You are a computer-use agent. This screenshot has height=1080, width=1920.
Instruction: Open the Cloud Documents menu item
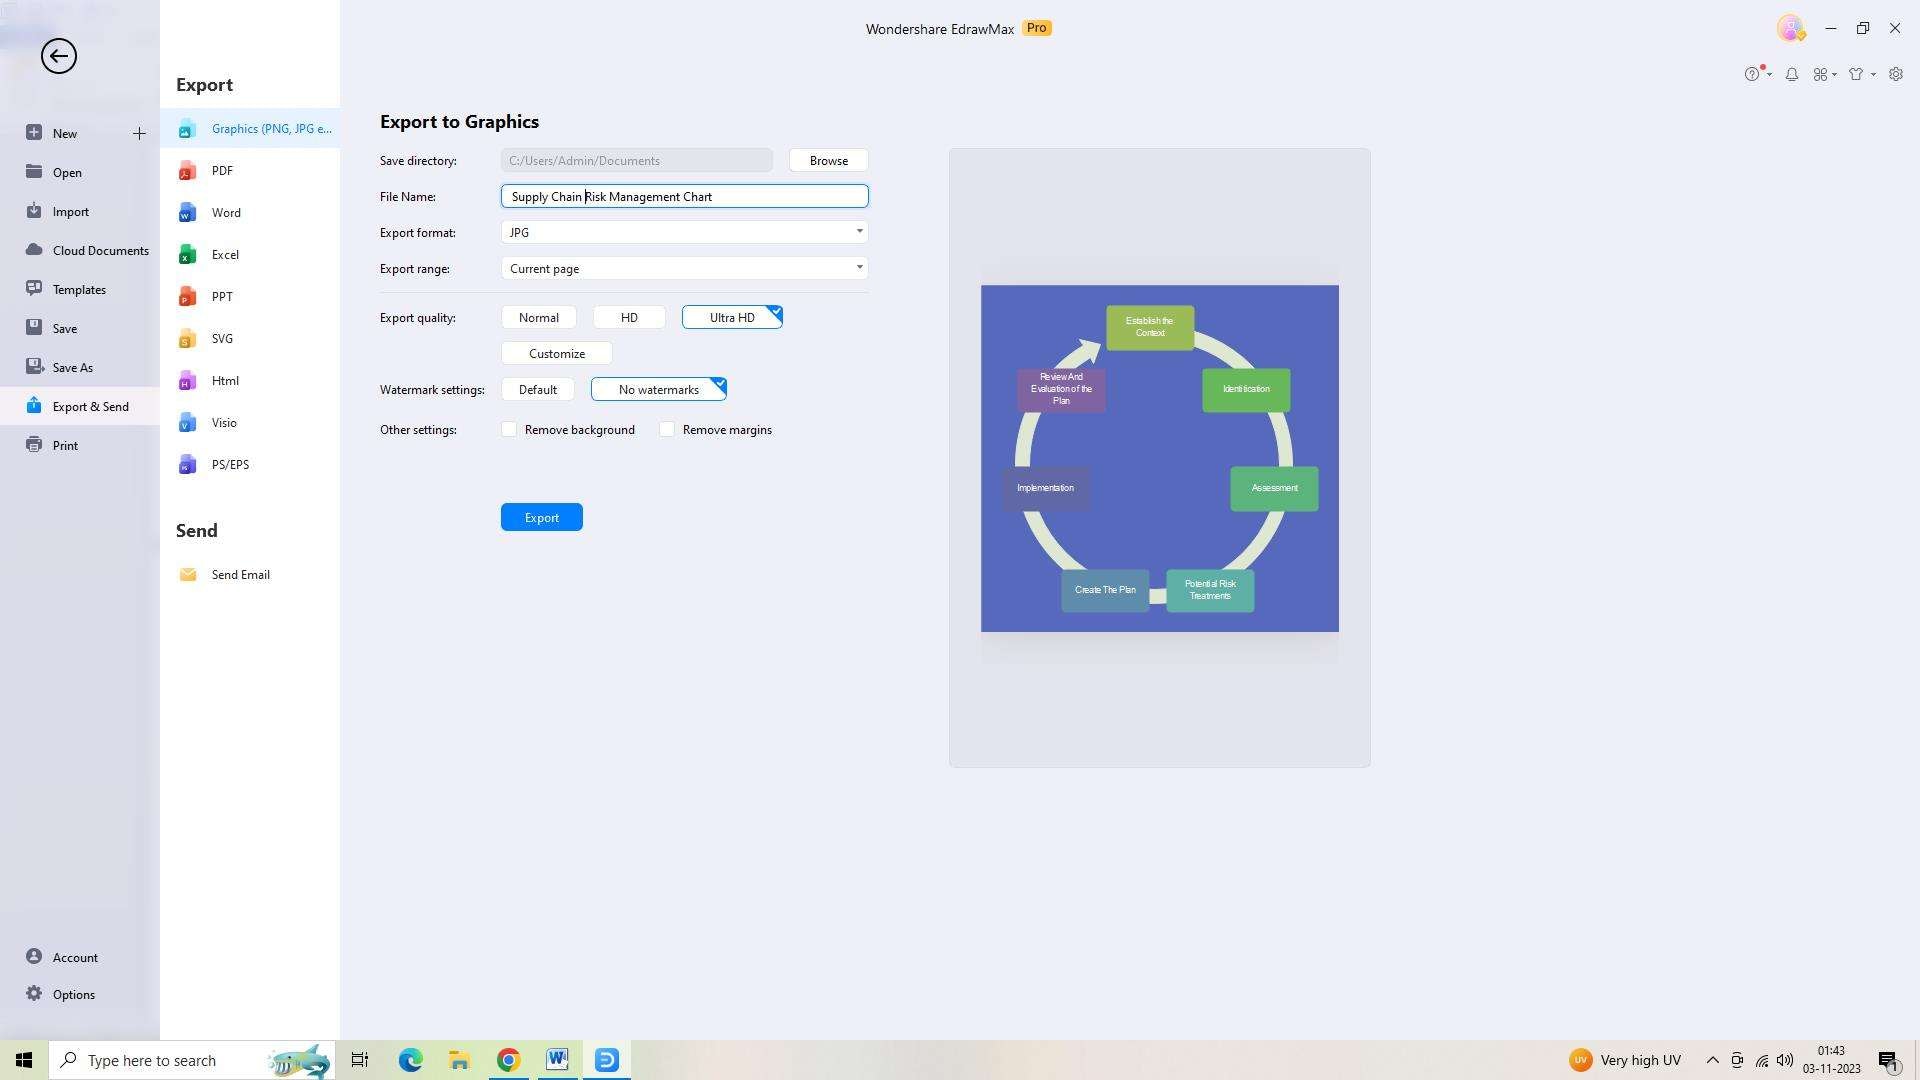click(x=100, y=249)
